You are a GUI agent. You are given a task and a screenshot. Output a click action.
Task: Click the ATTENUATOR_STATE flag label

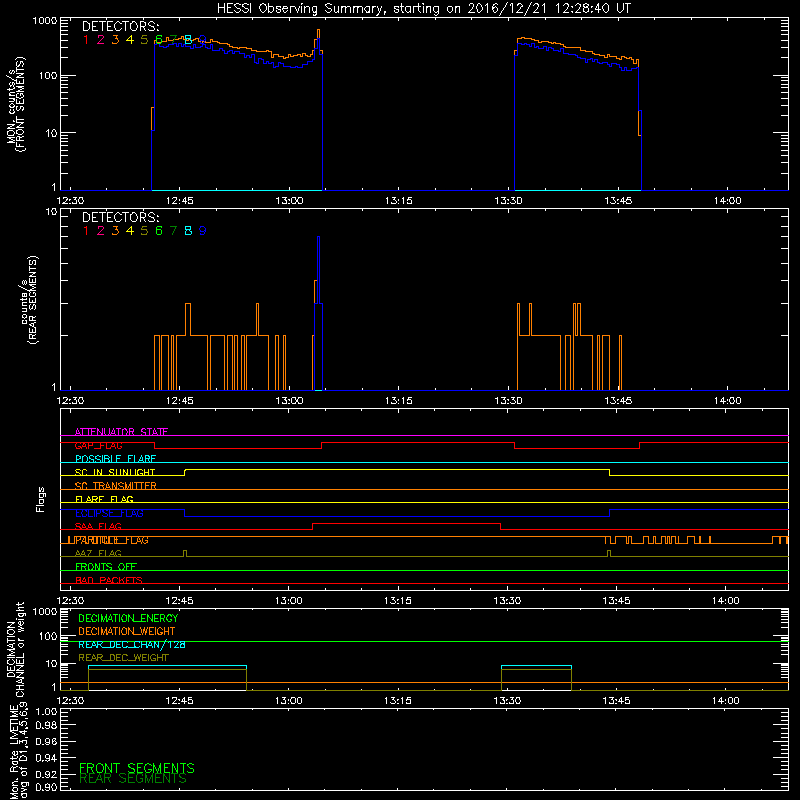(121, 432)
